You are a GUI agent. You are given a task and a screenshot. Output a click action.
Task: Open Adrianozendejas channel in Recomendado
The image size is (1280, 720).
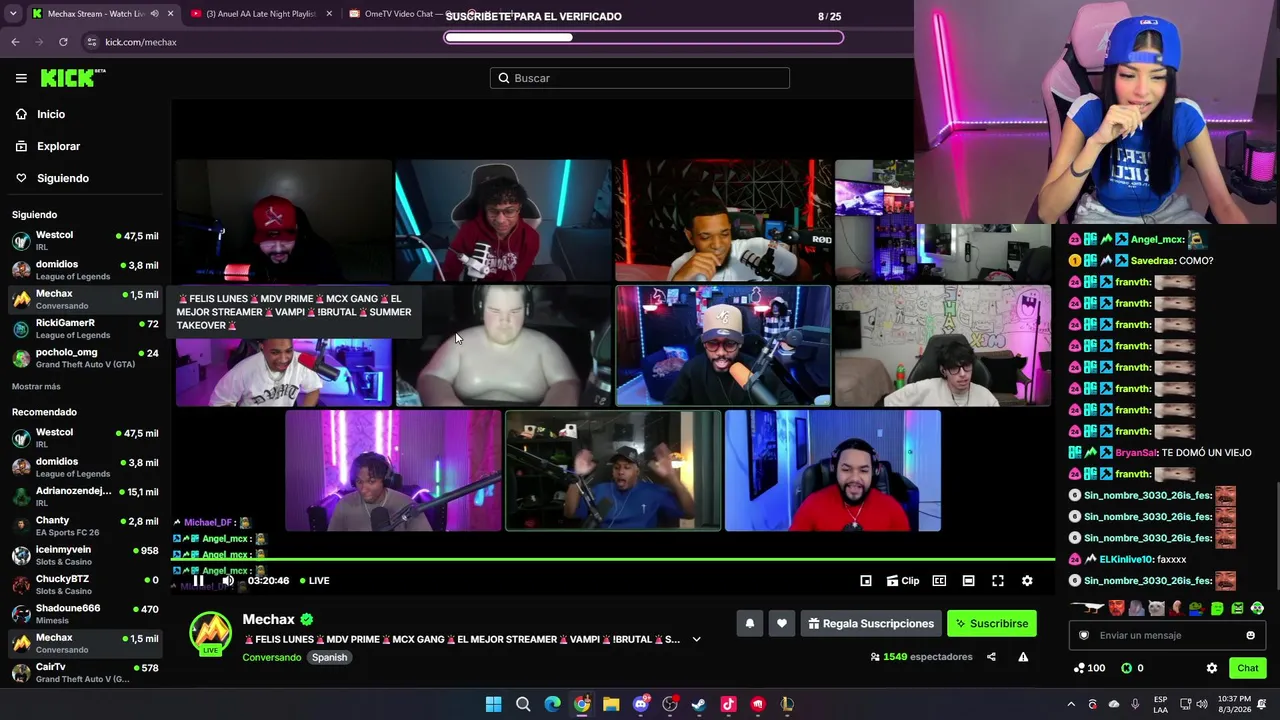click(x=85, y=497)
